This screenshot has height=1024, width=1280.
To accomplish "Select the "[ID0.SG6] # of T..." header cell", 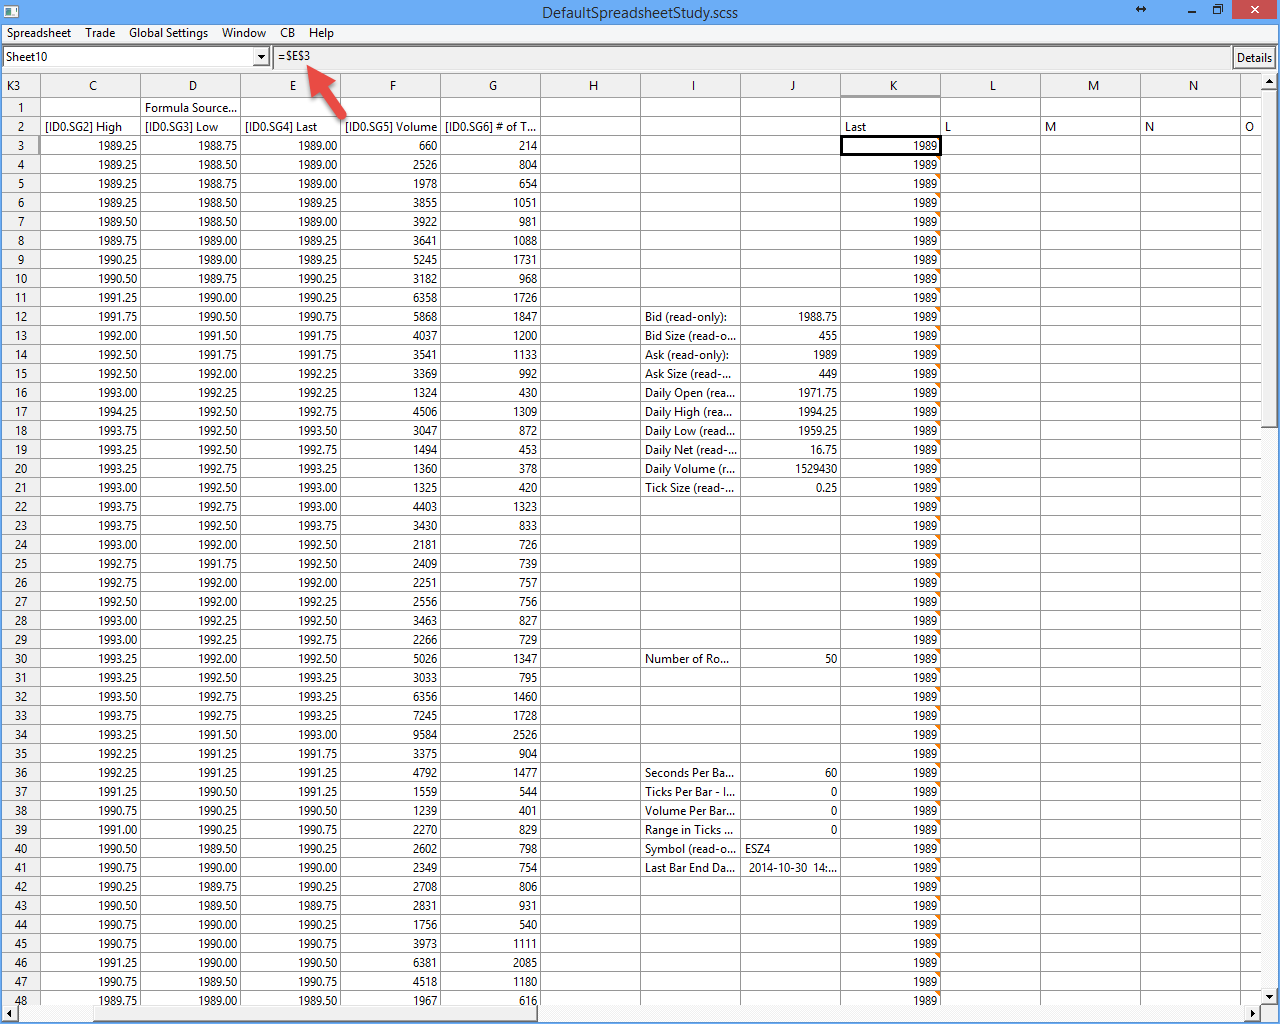I will point(491,127).
